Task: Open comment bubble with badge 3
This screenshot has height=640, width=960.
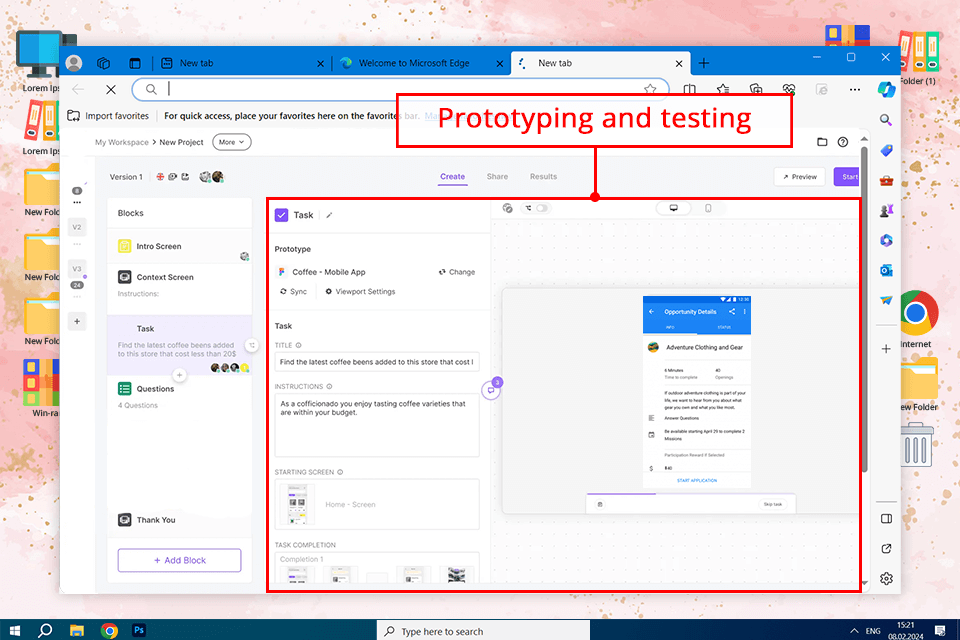Action: (x=492, y=388)
